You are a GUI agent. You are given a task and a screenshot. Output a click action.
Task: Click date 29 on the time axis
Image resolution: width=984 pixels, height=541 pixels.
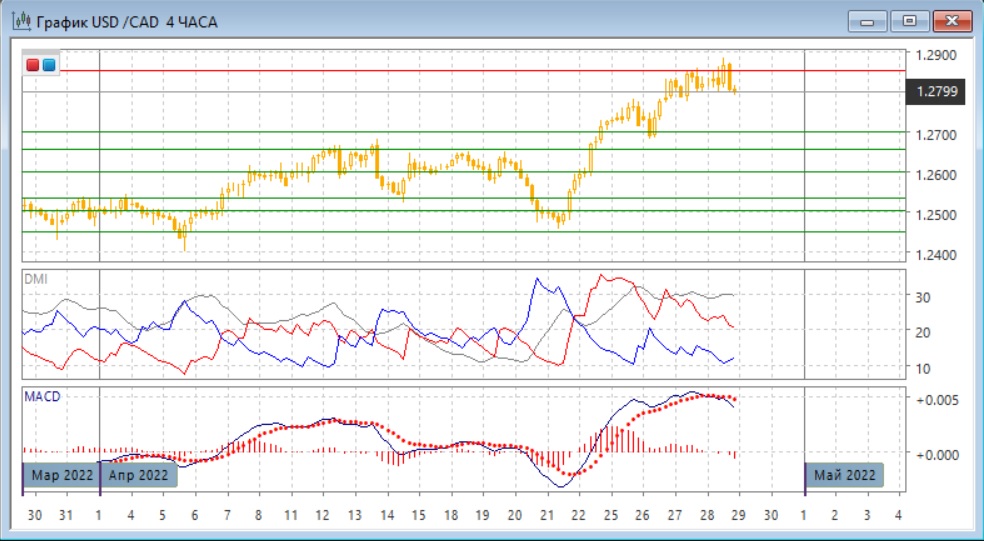(x=738, y=515)
